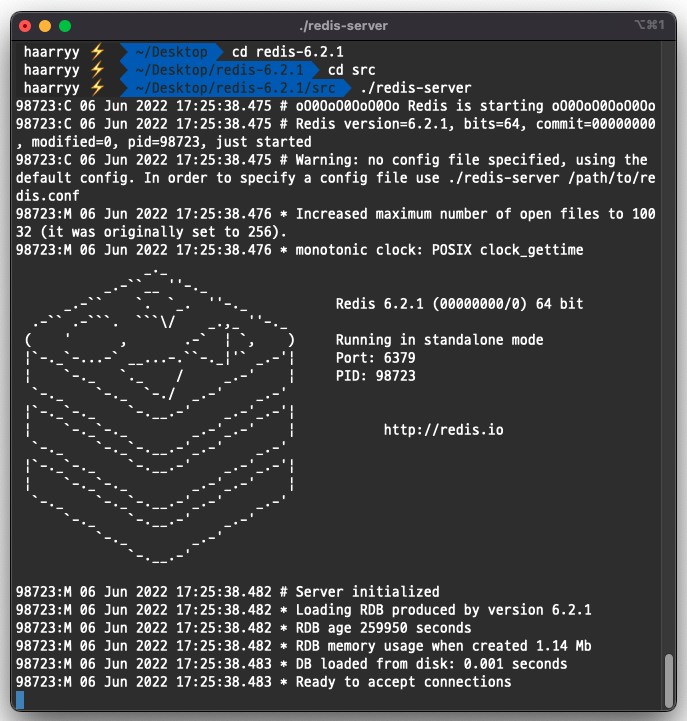Viewport: 687px width, 721px height.
Task: Click the lightning bolt beside the ./redis-server prompt
Action: click(x=97, y=88)
